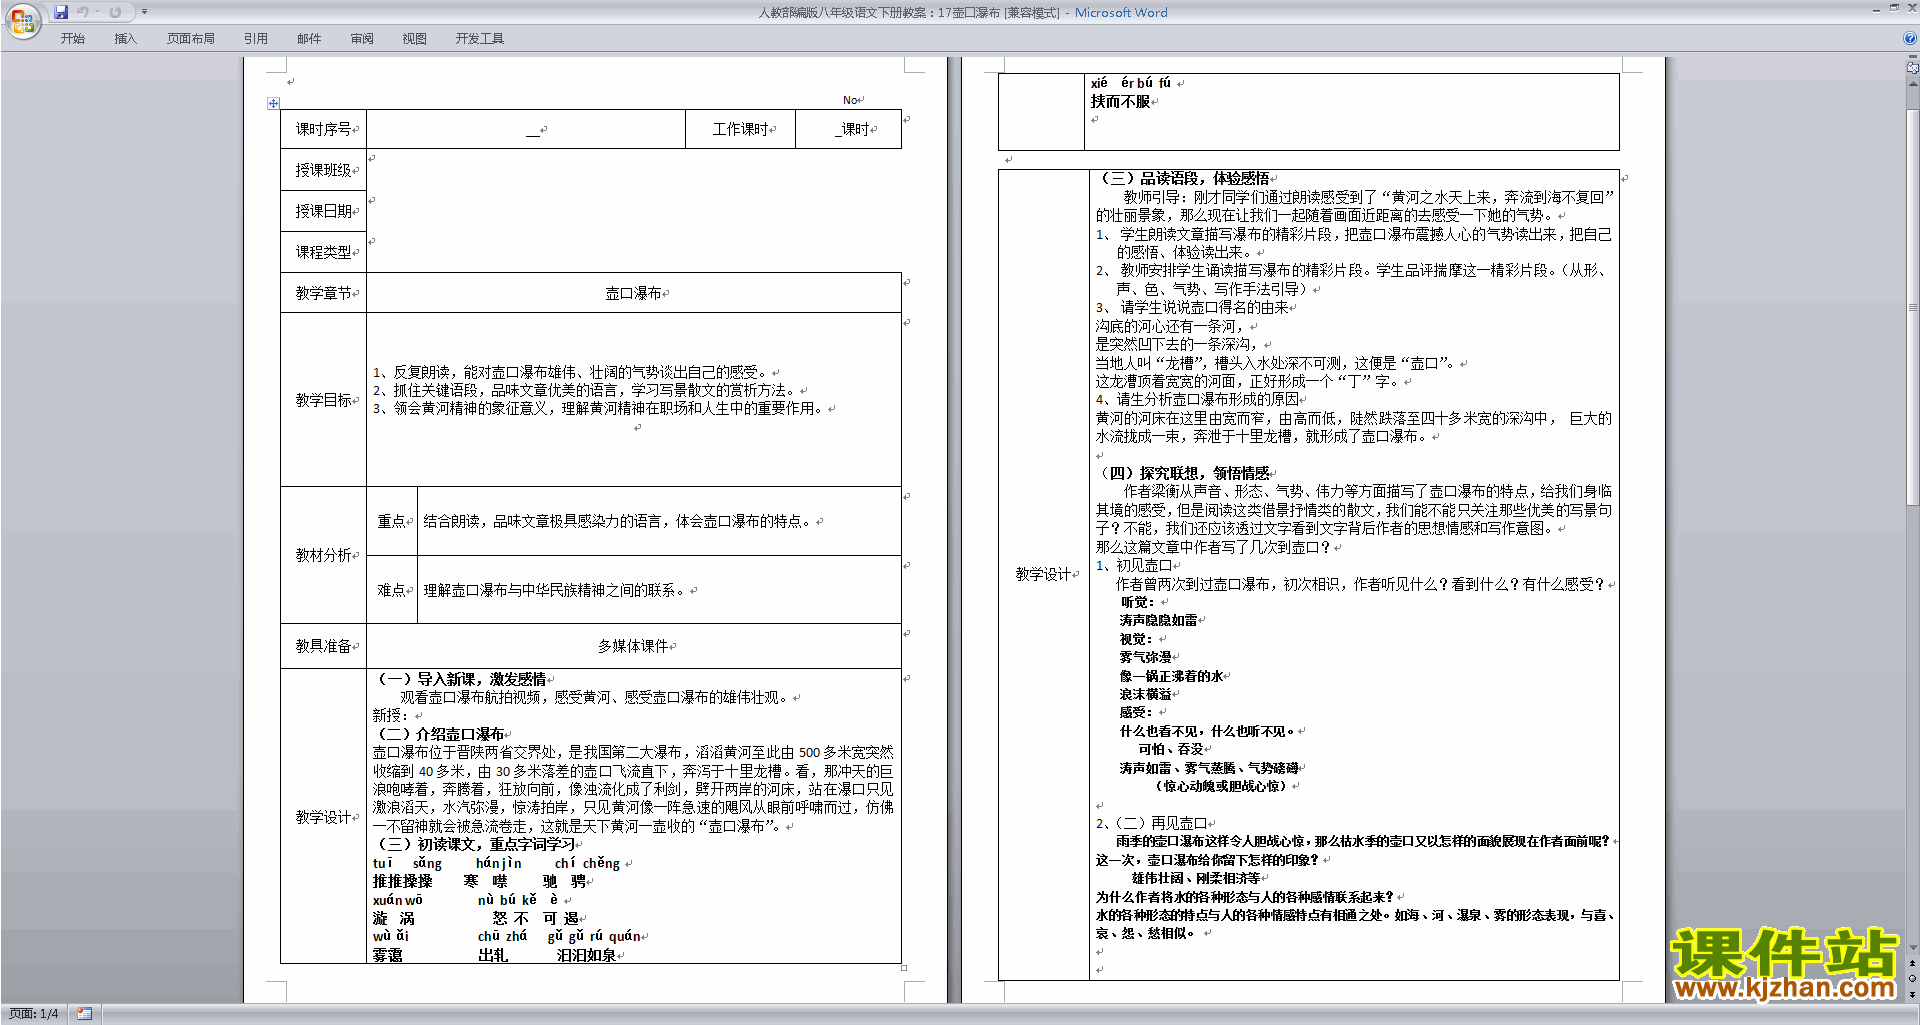Click heading （三）品读语段，体验感悟
The image size is (1920, 1025).
click(1183, 178)
